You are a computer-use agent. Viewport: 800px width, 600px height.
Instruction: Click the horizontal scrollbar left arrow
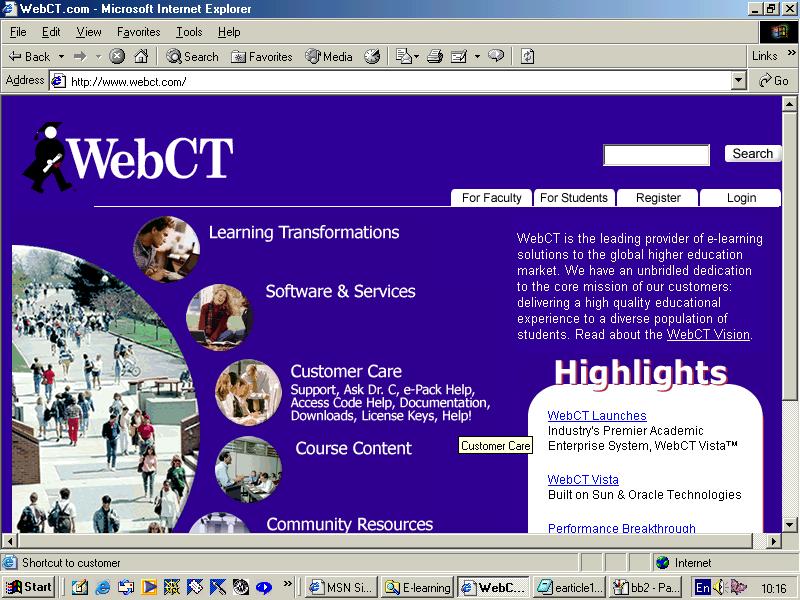click(x=10, y=541)
